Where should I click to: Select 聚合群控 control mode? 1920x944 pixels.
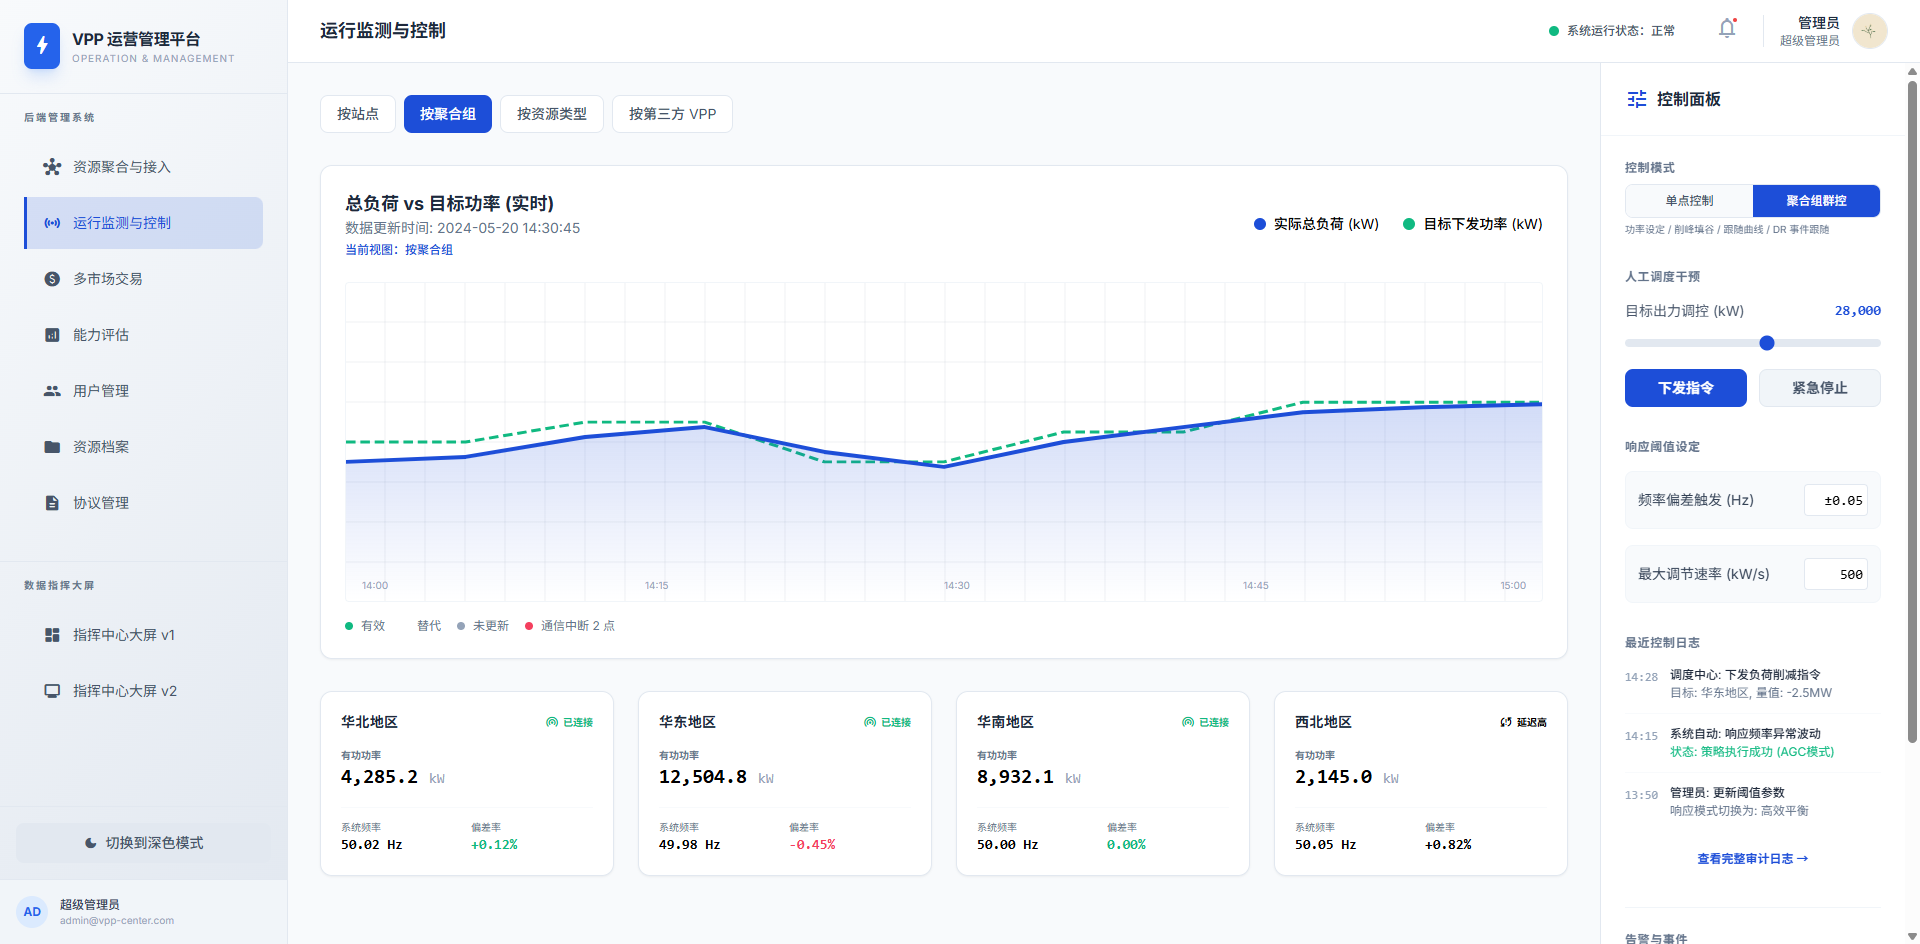(1816, 201)
